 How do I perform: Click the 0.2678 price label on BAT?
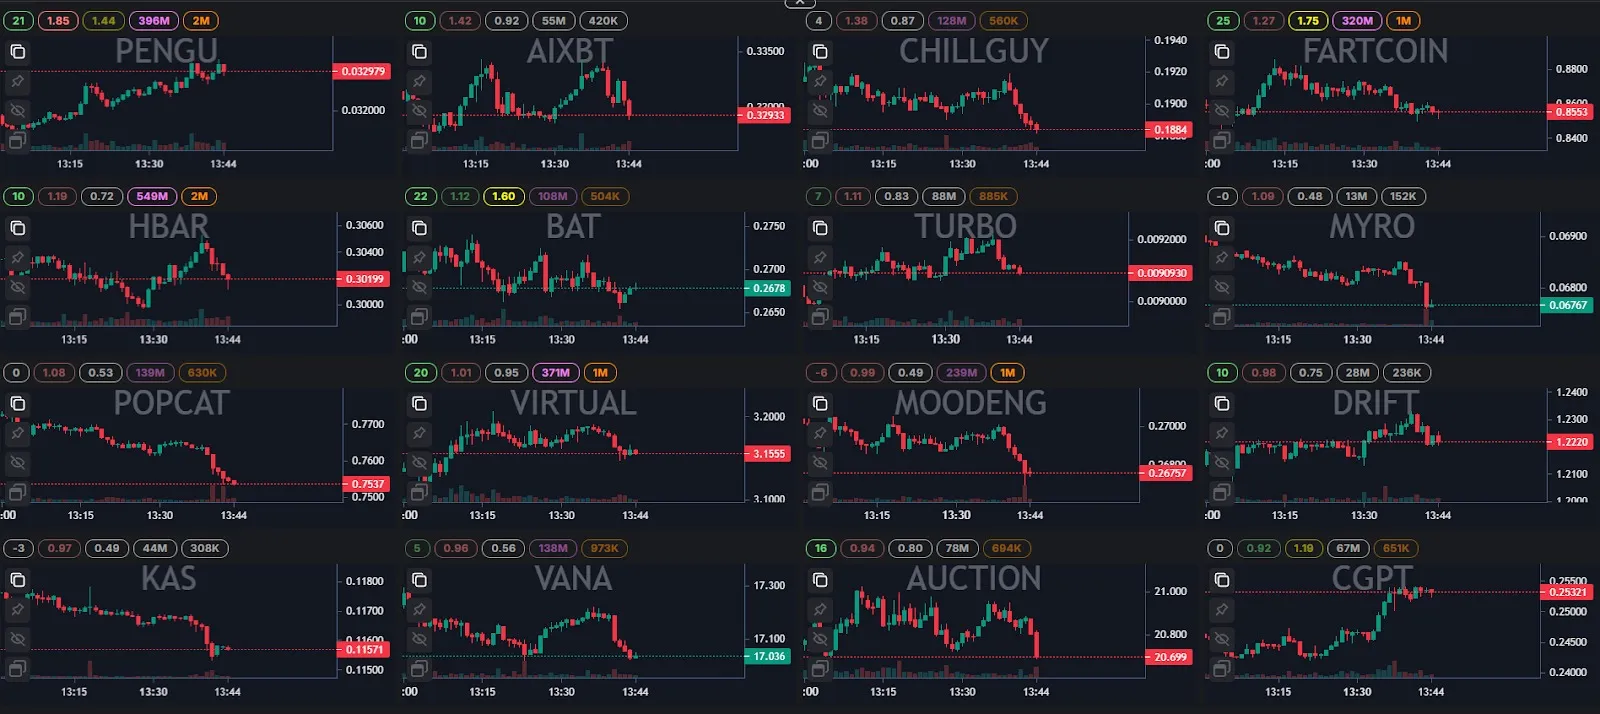[x=768, y=288]
